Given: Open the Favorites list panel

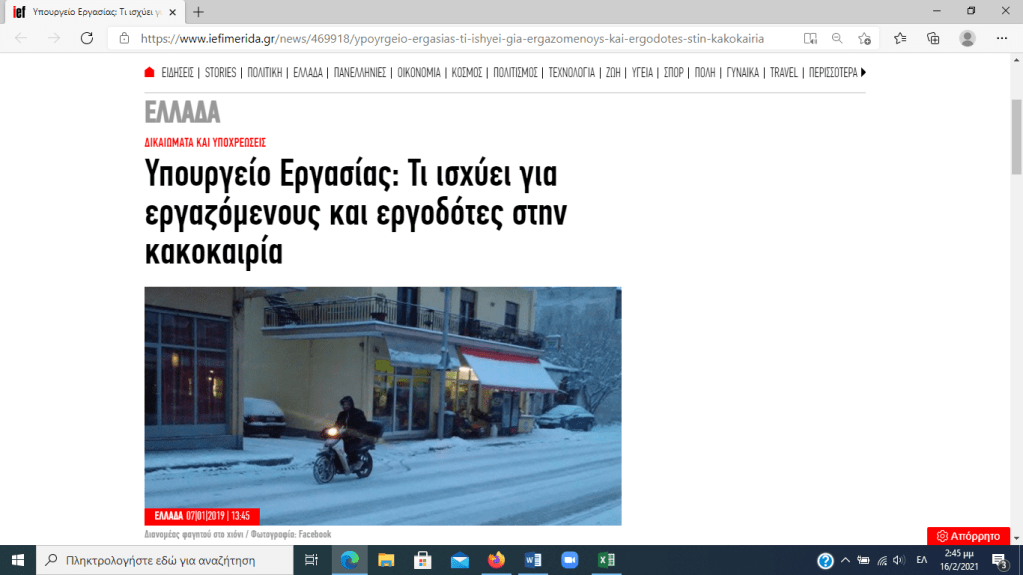Looking at the screenshot, I should click(900, 38).
